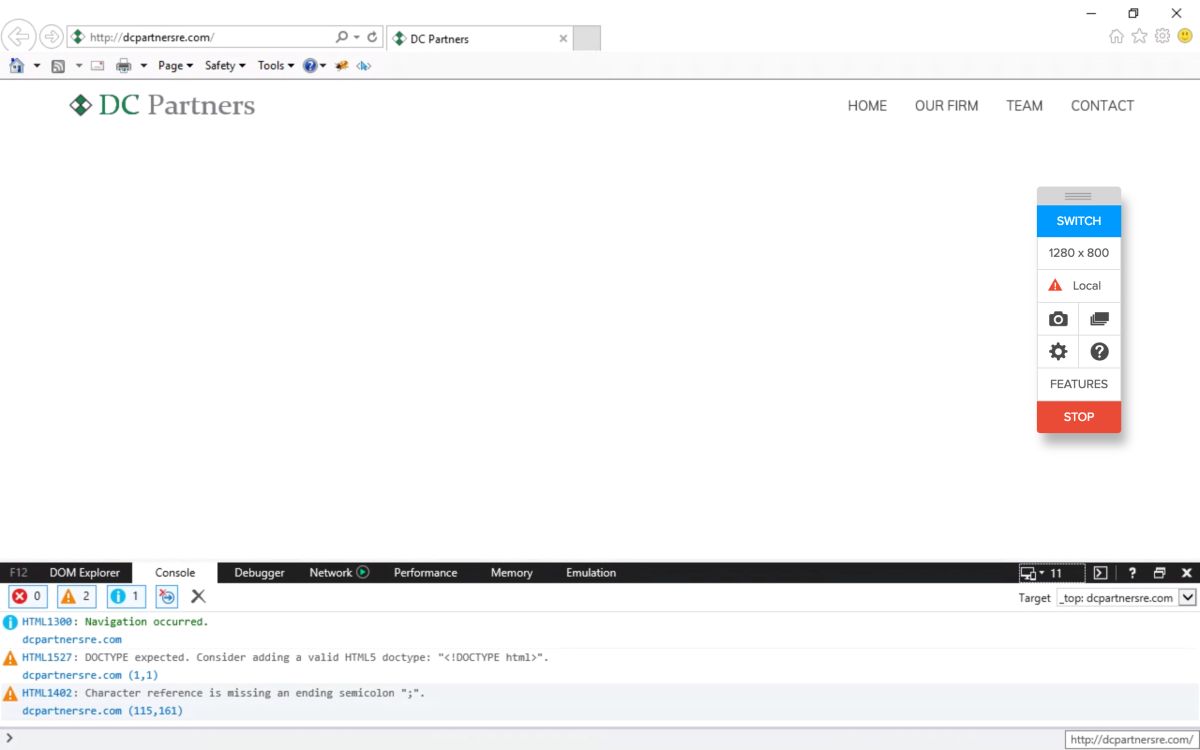Refresh the page using reload icon
This screenshot has height=750, width=1200.
coord(372,37)
